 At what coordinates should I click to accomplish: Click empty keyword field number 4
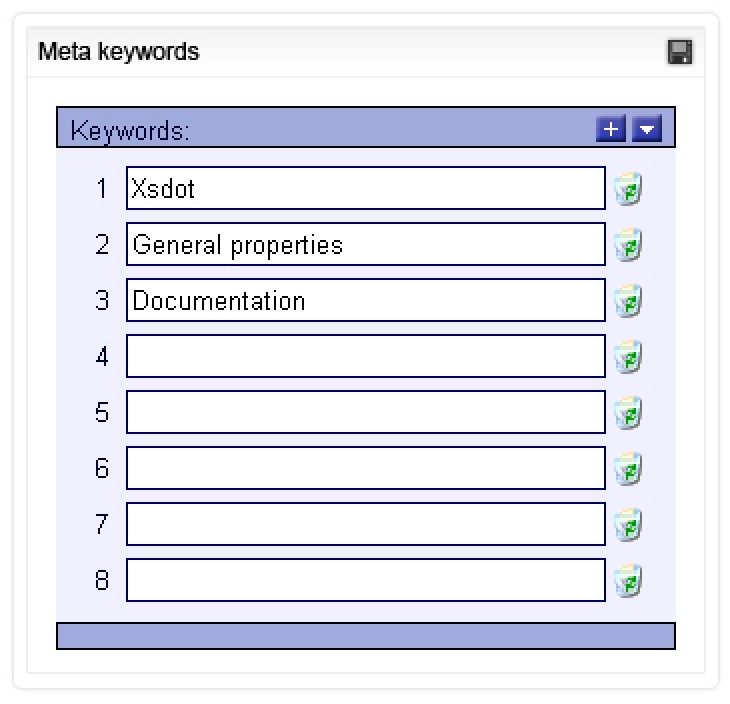(x=365, y=356)
